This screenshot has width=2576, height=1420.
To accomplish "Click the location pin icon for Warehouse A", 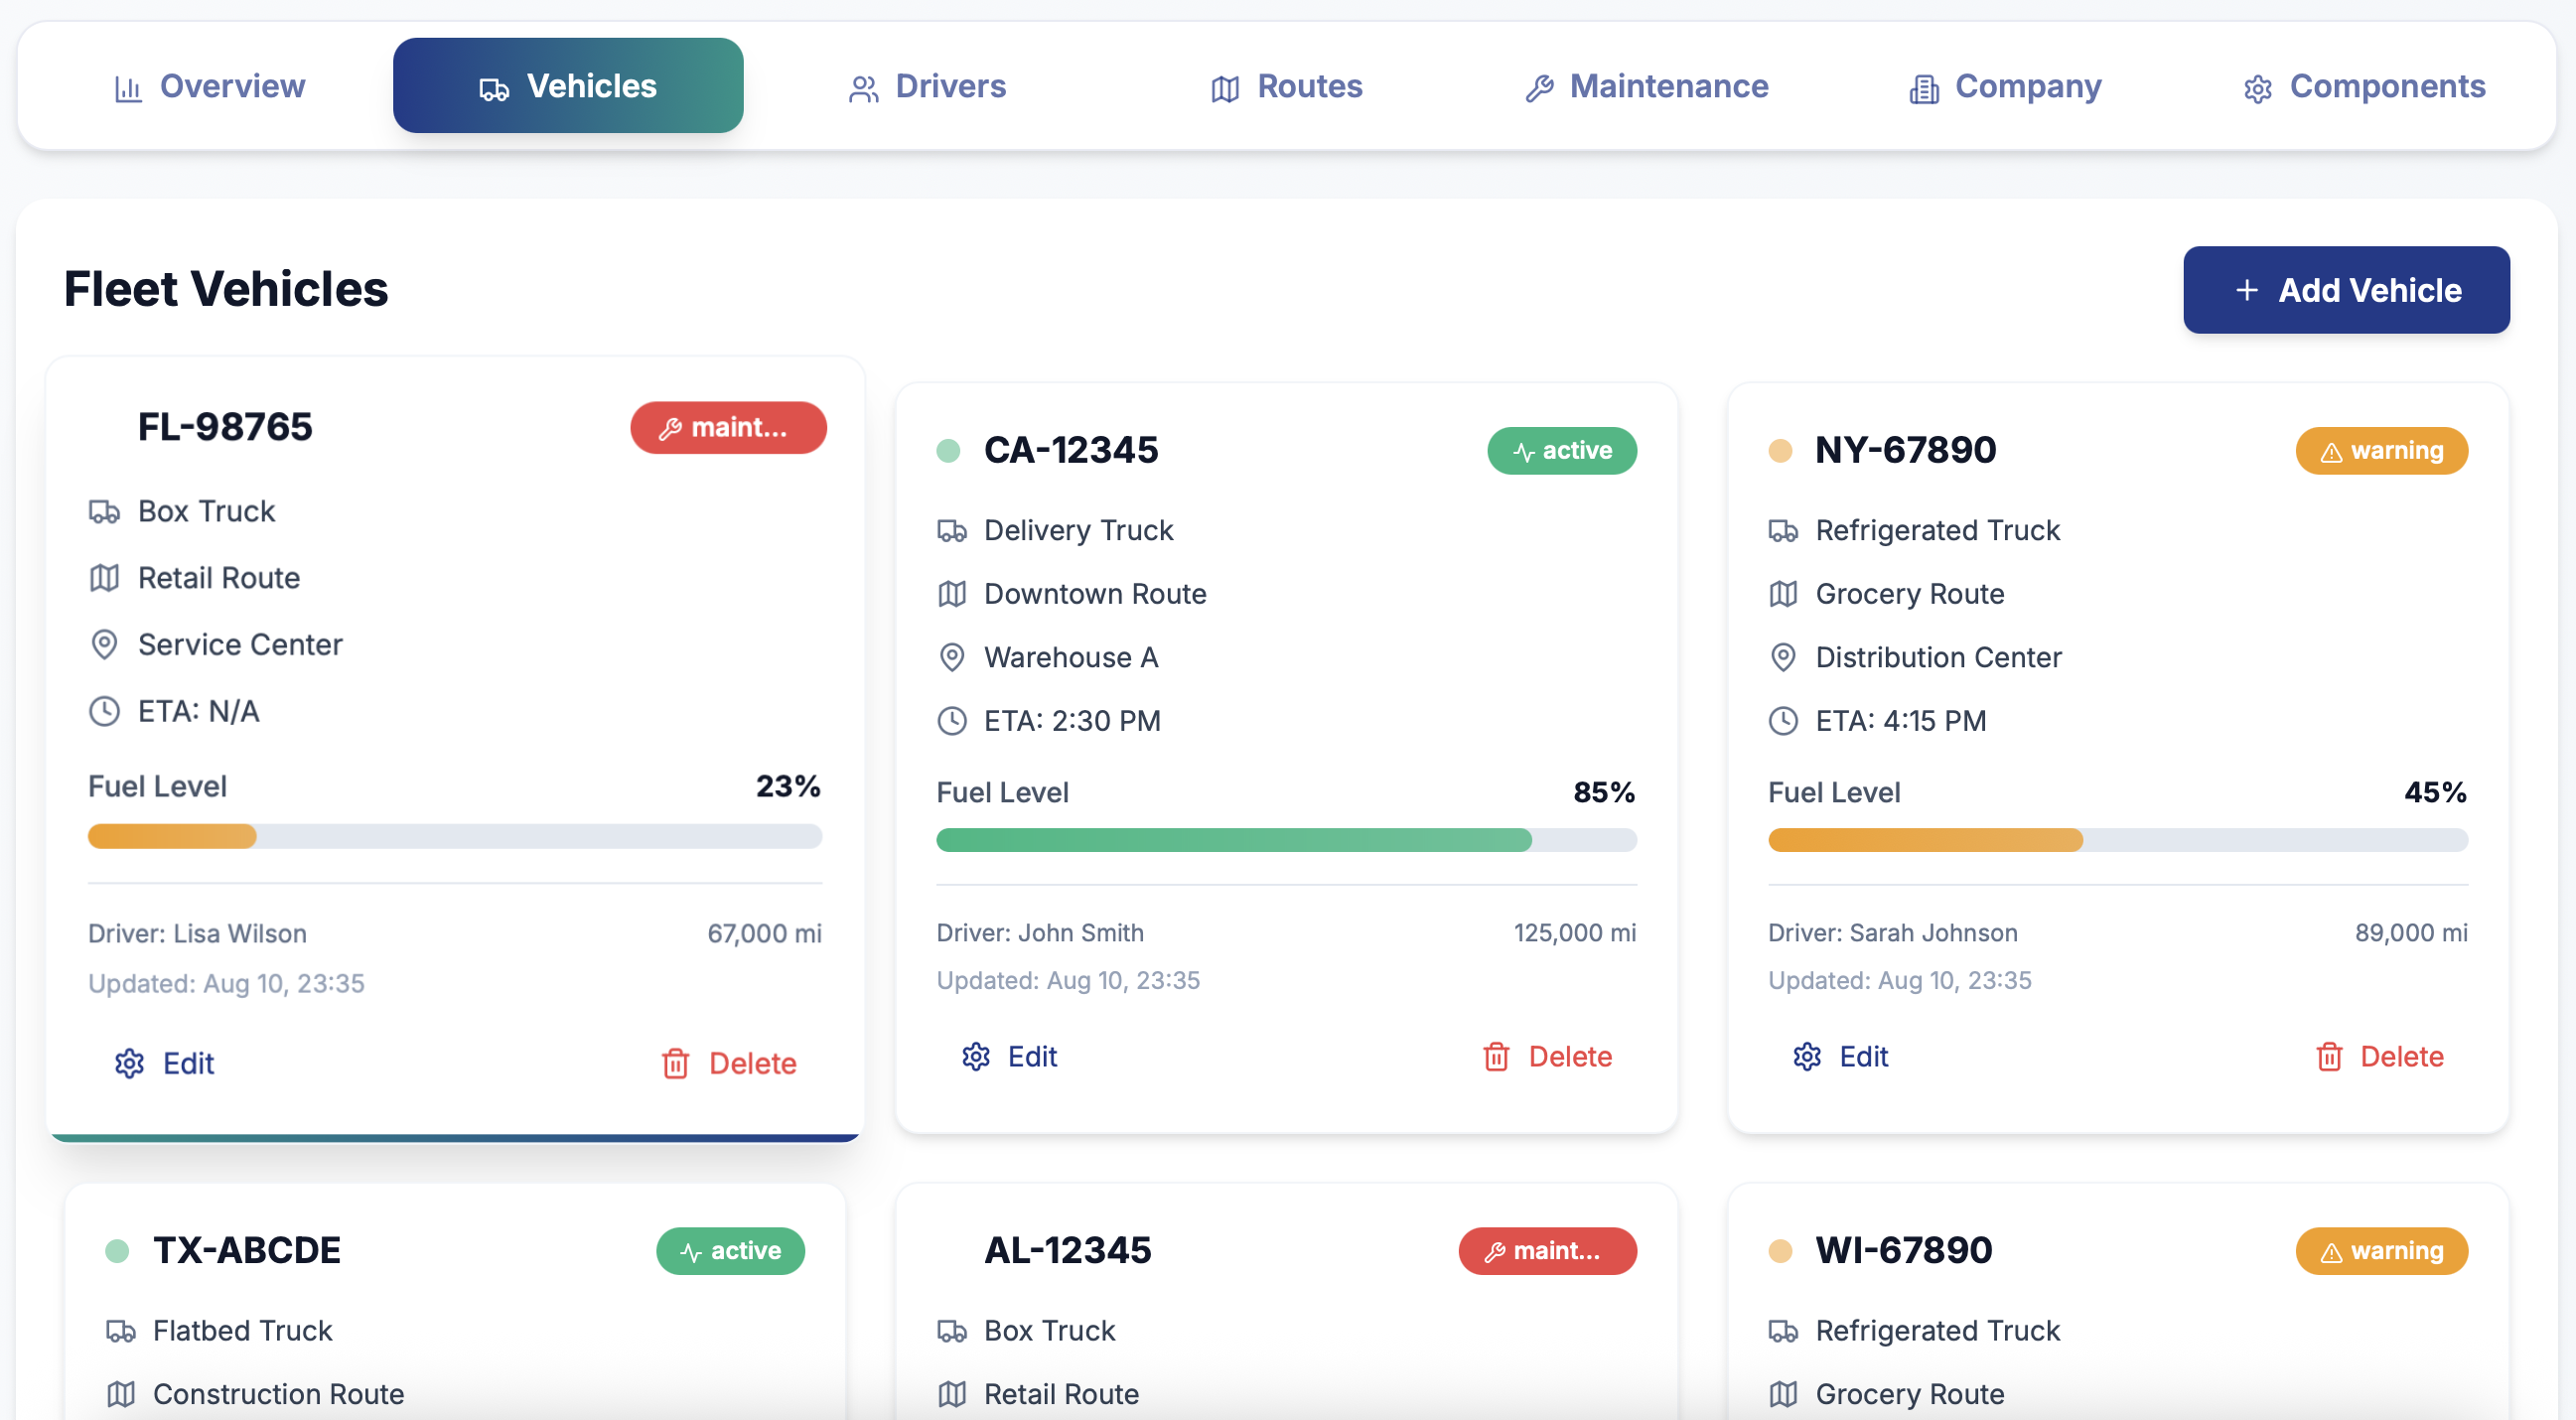I will (x=951, y=657).
